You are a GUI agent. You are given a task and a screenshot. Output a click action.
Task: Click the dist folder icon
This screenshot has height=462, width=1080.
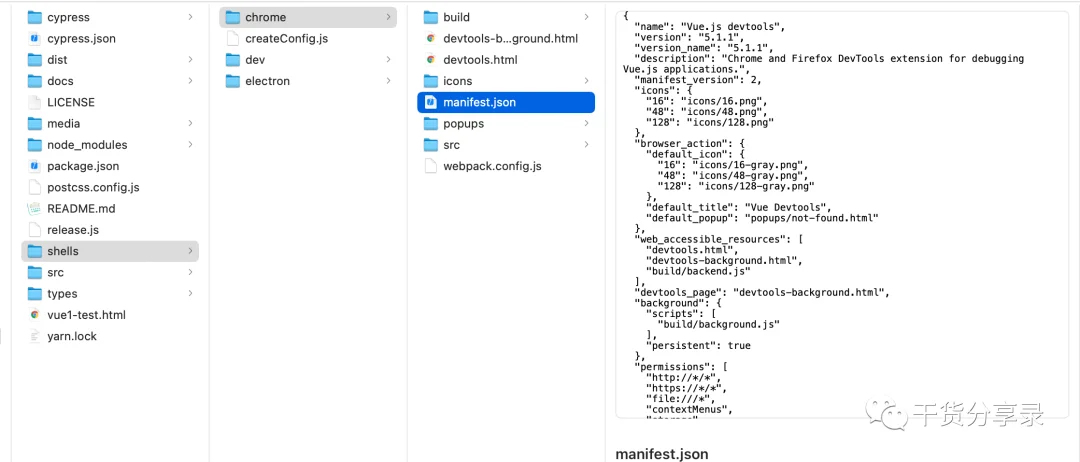coord(35,60)
